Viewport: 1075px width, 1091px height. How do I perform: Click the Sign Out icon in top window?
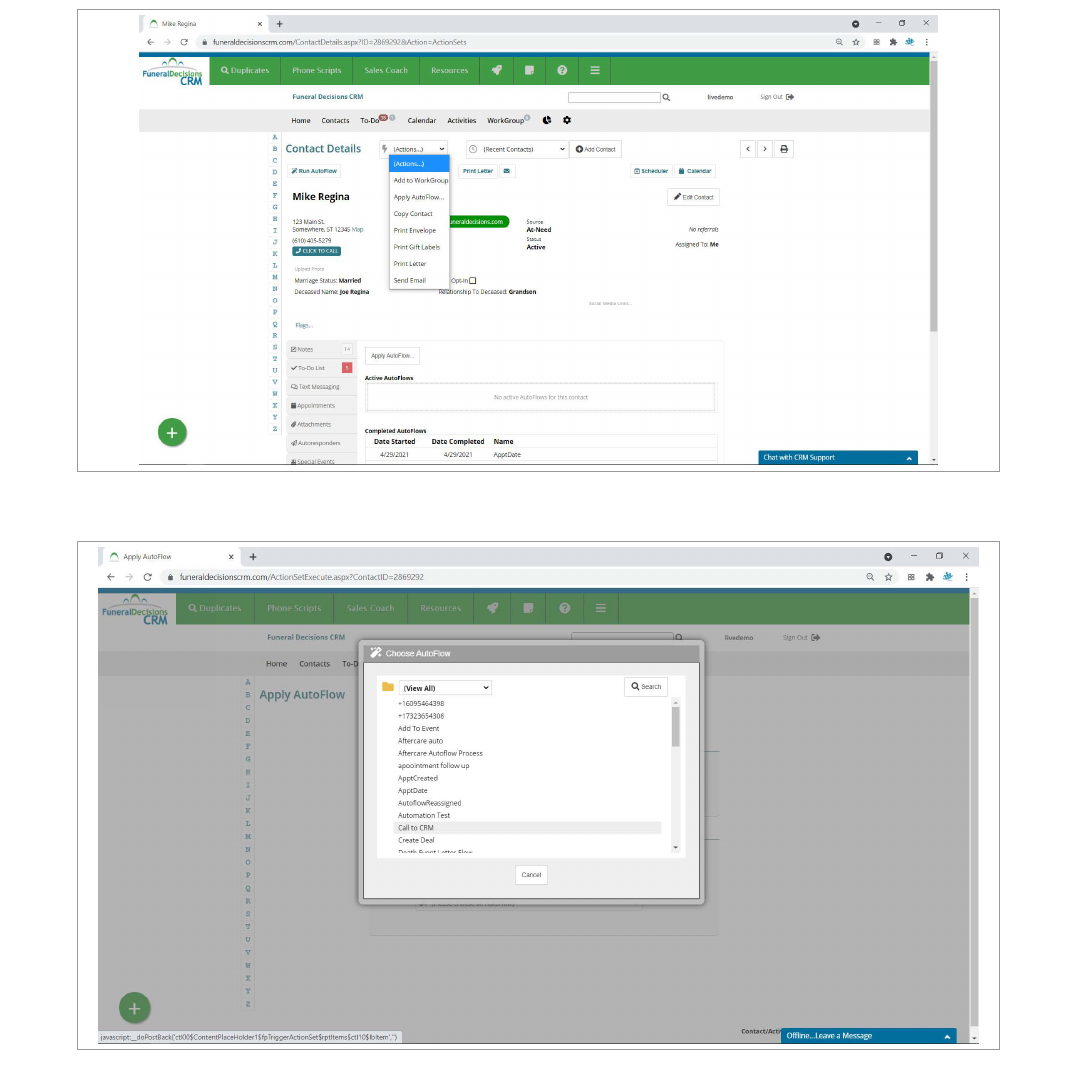(x=790, y=97)
